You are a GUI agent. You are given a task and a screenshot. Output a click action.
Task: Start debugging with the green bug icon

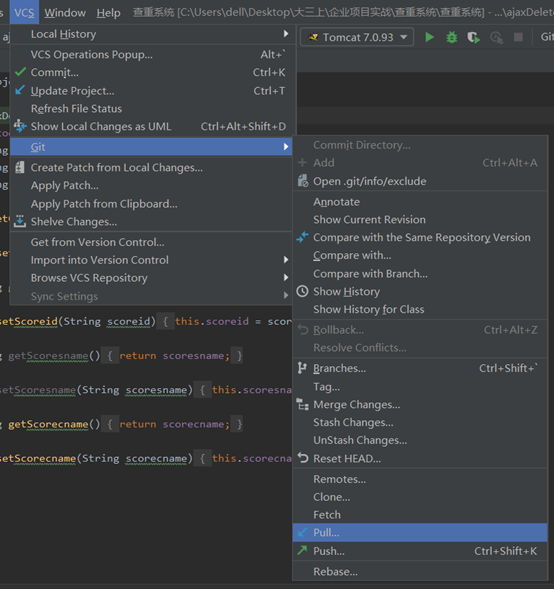pyautogui.click(x=451, y=37)
